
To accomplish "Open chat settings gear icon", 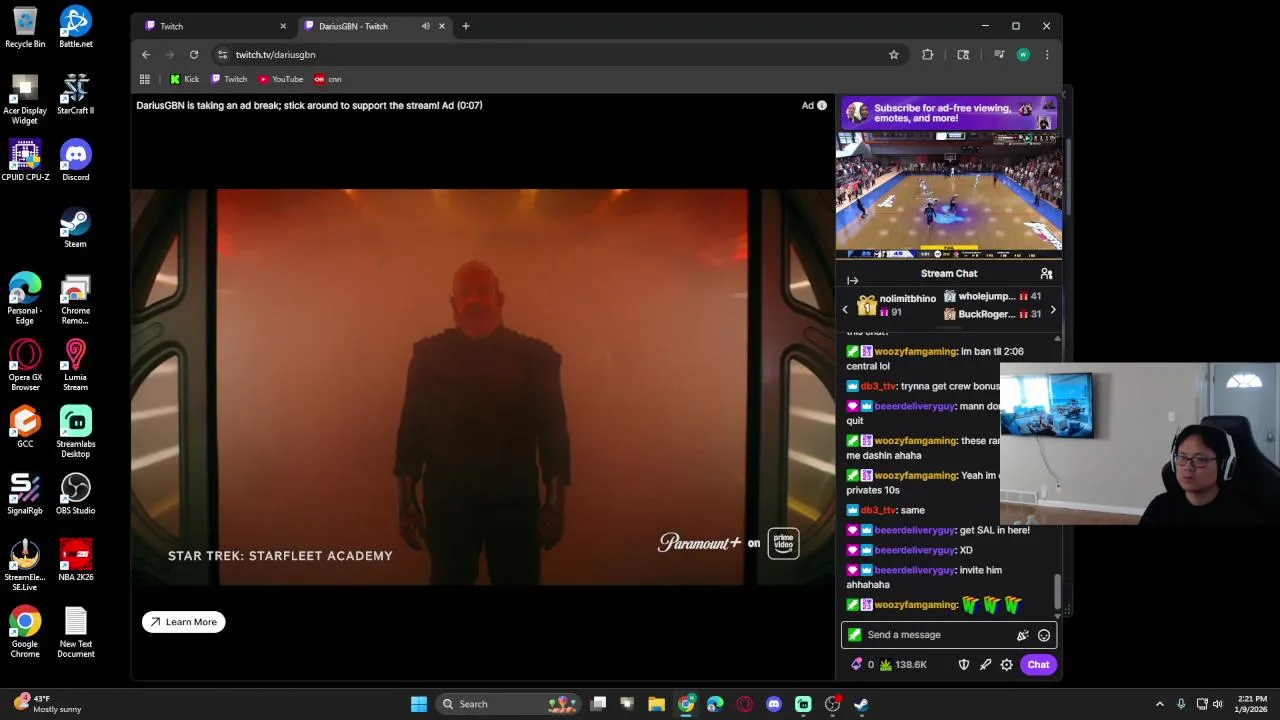I will pyautogui.click(x=1007, y=665).
